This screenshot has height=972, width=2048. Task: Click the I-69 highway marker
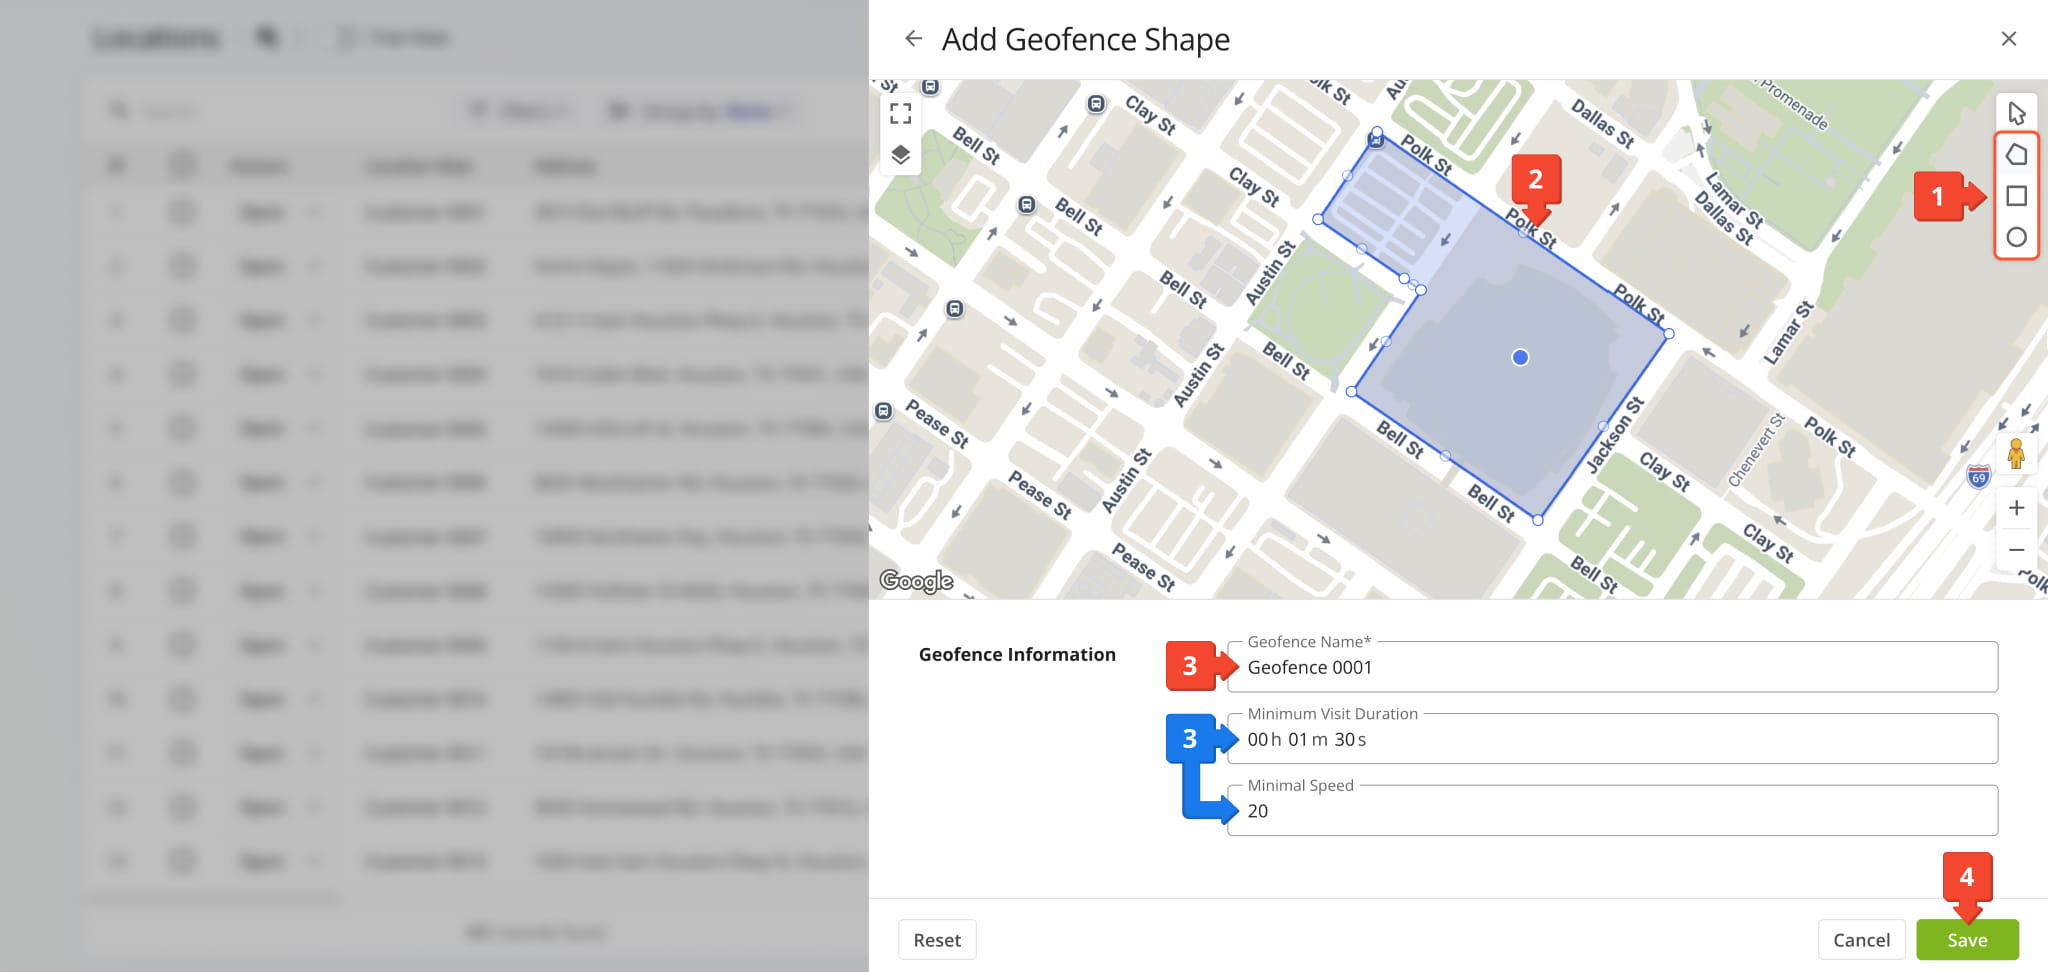pos(1978,476)
